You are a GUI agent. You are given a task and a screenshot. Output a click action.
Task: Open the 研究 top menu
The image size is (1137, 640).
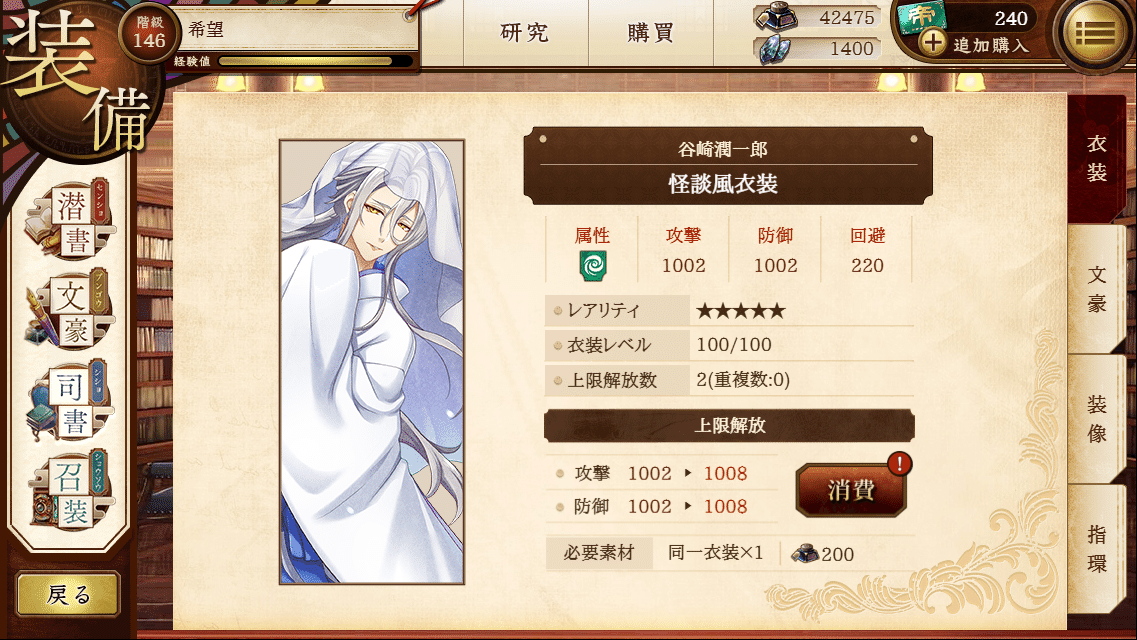(x=525, y=33)
